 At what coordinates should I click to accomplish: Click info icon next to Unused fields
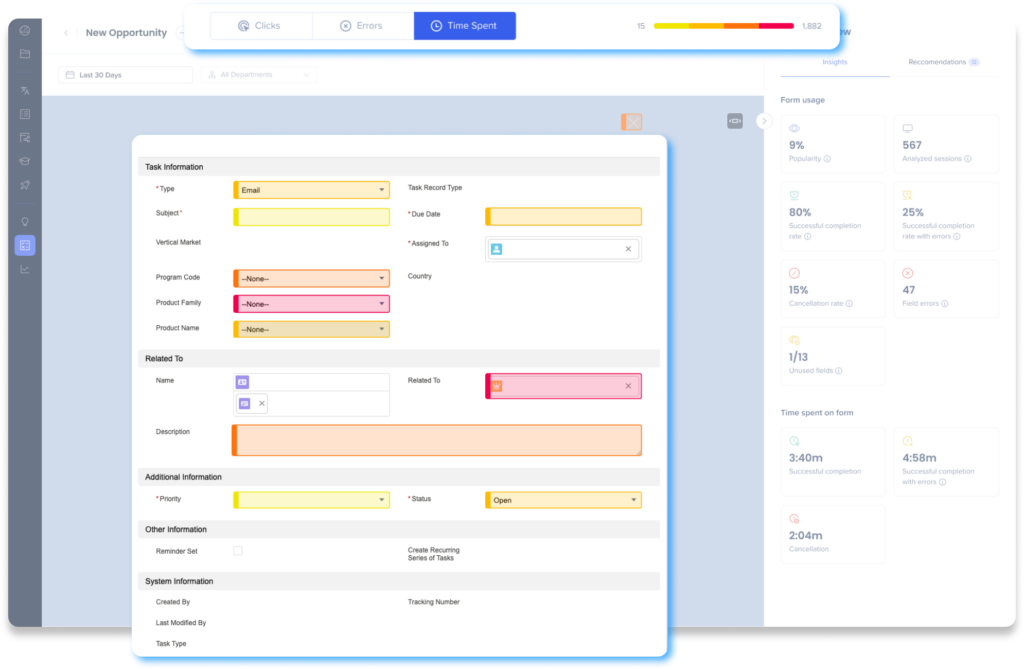point(839,370)
